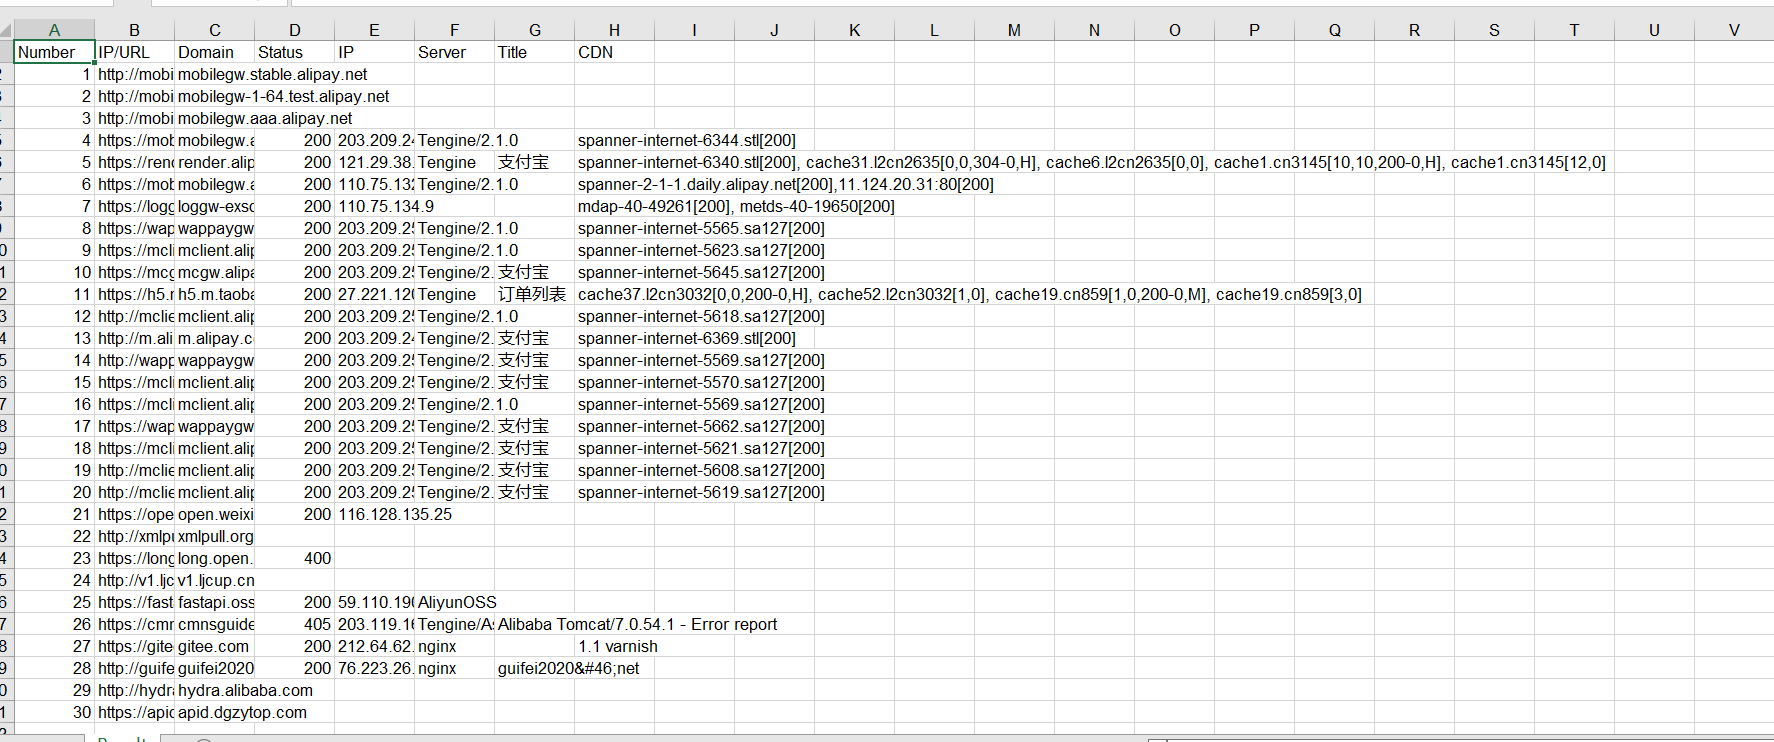The width and height of the screenshot is (1774, 742).
Task: Click CDN cell spanner-internet-6344.stl[200]
Action: click(x=686, y=140)
